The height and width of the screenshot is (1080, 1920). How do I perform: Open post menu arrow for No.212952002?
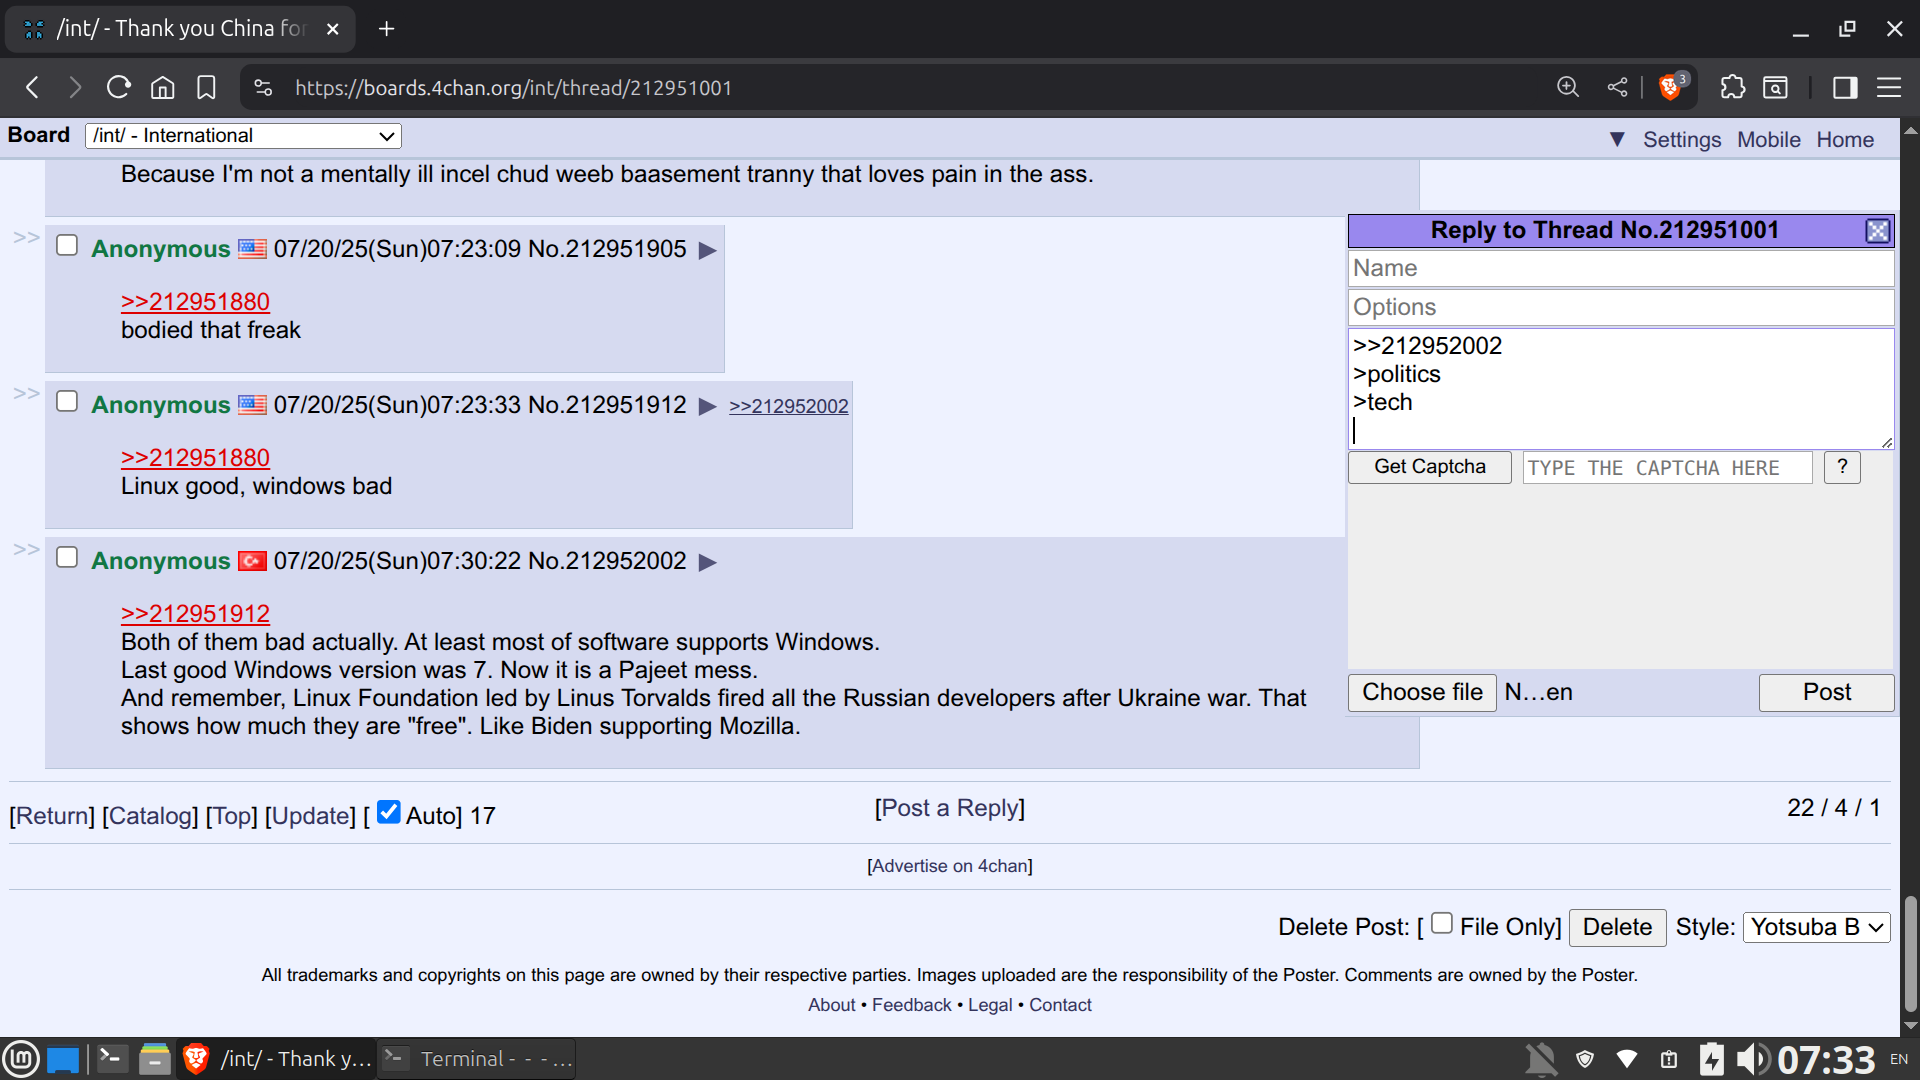(708, 562)
